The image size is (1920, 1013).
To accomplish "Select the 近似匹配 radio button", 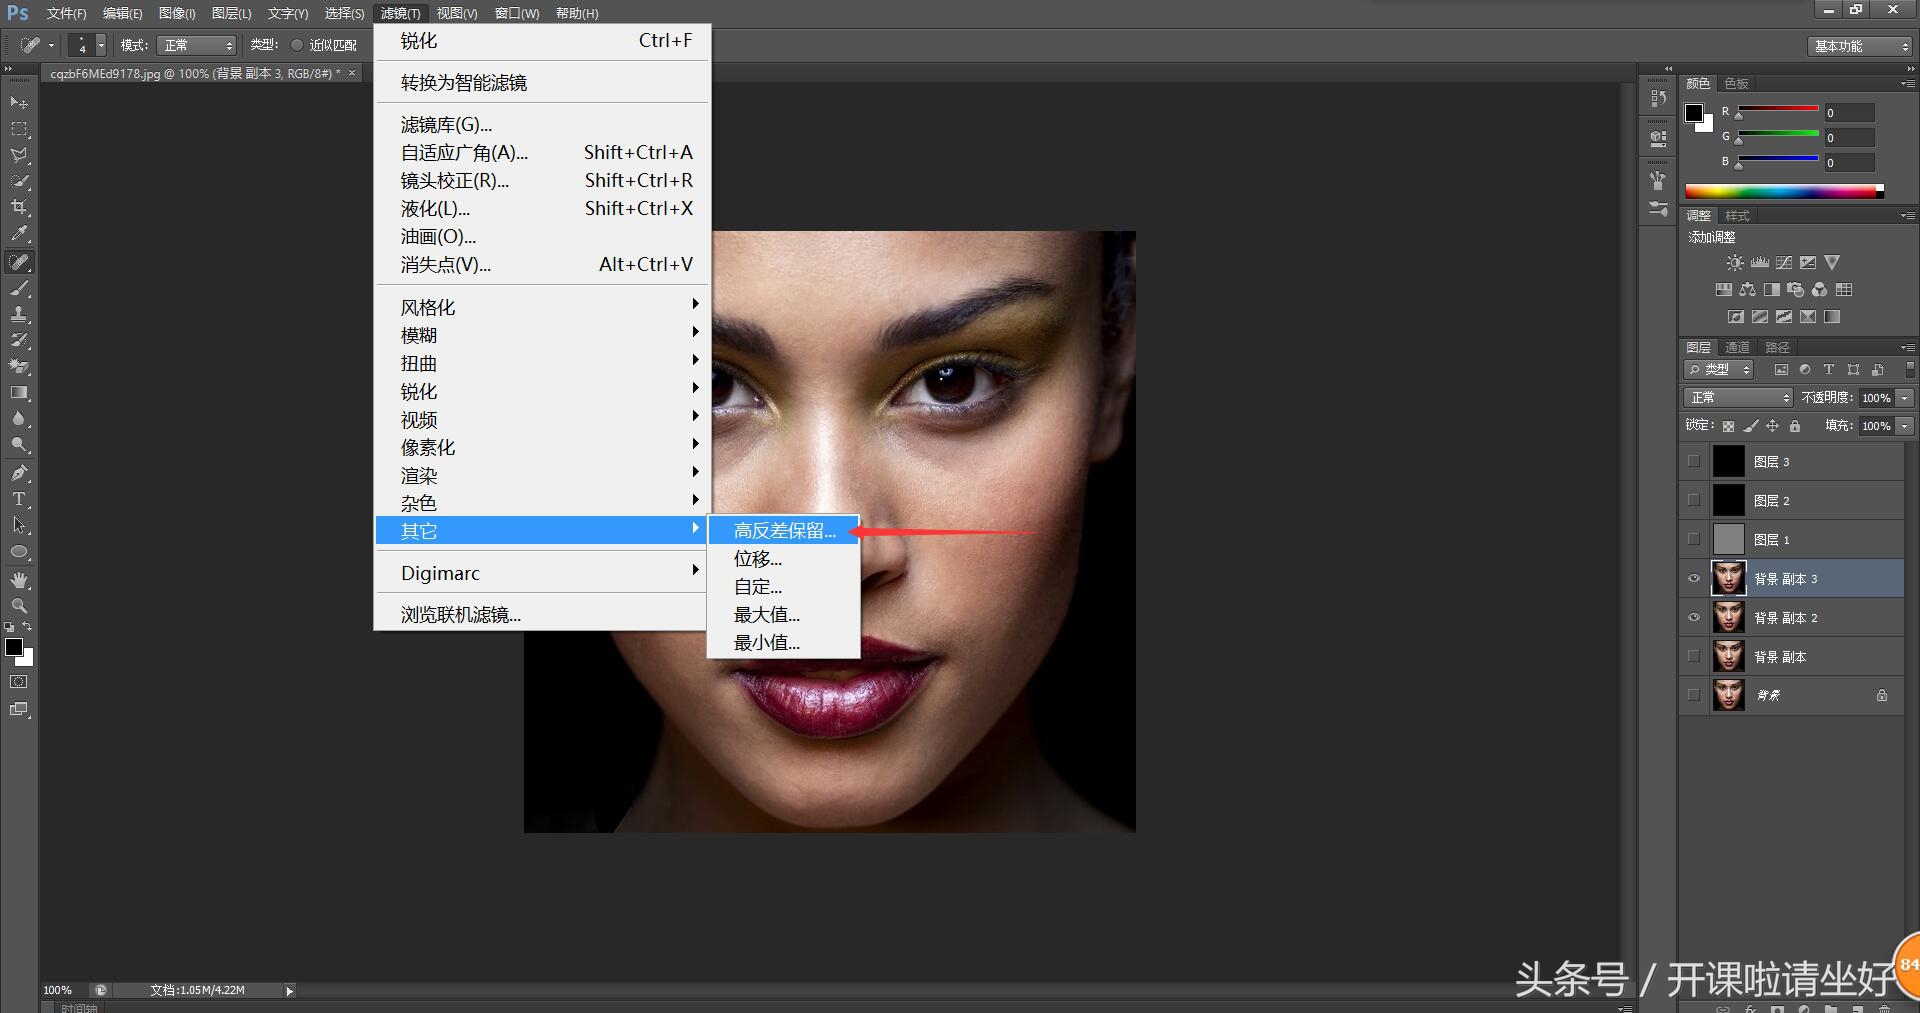I will coord(297,45).
